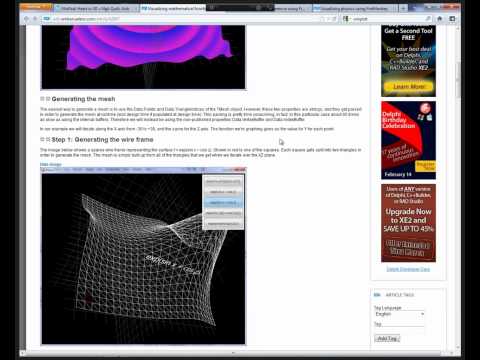Open the wire frame mesh image
480x360 pixels.
point(143,256)
